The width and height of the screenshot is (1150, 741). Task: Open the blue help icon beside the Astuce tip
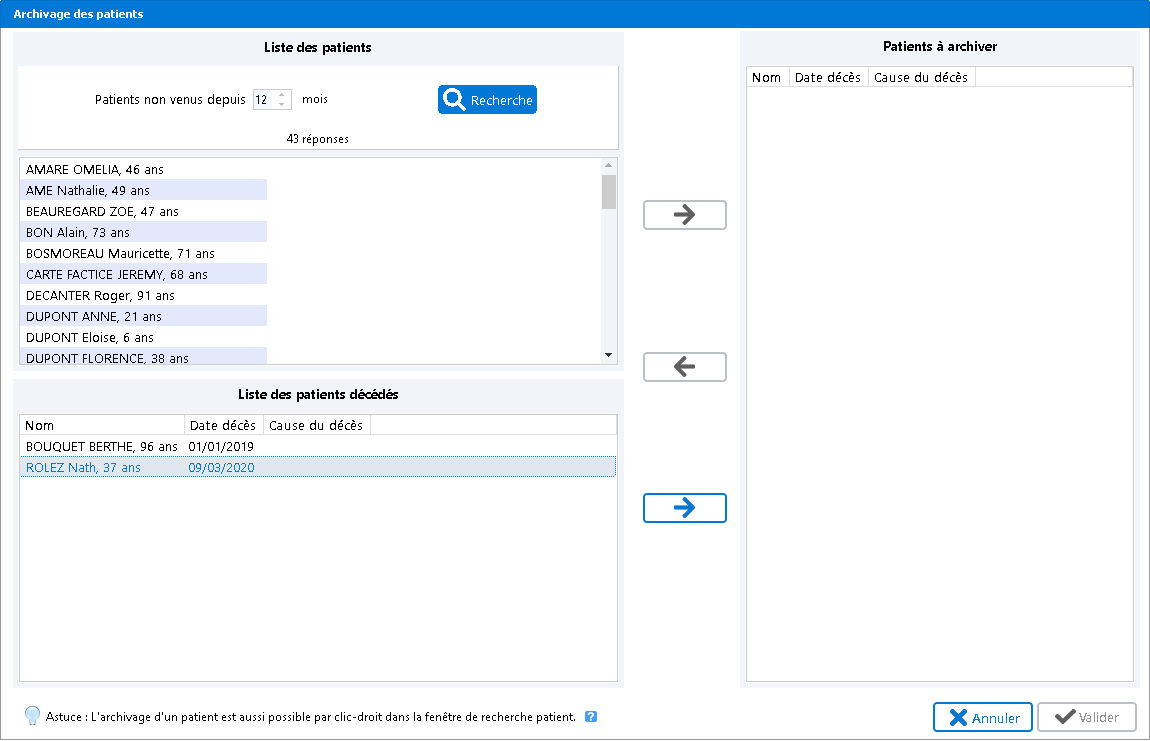tap(591, 716)
